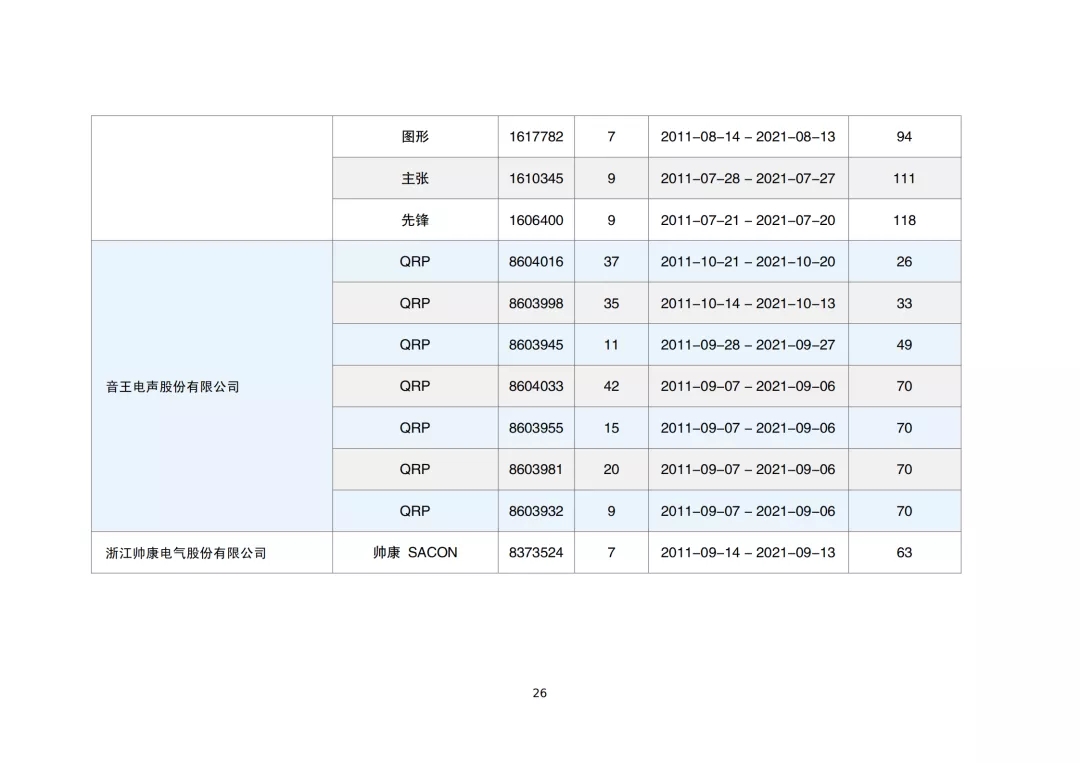Select the 先锋 trademark name cell
Viewport: 1080px width, 763px height.
point(415,220)
